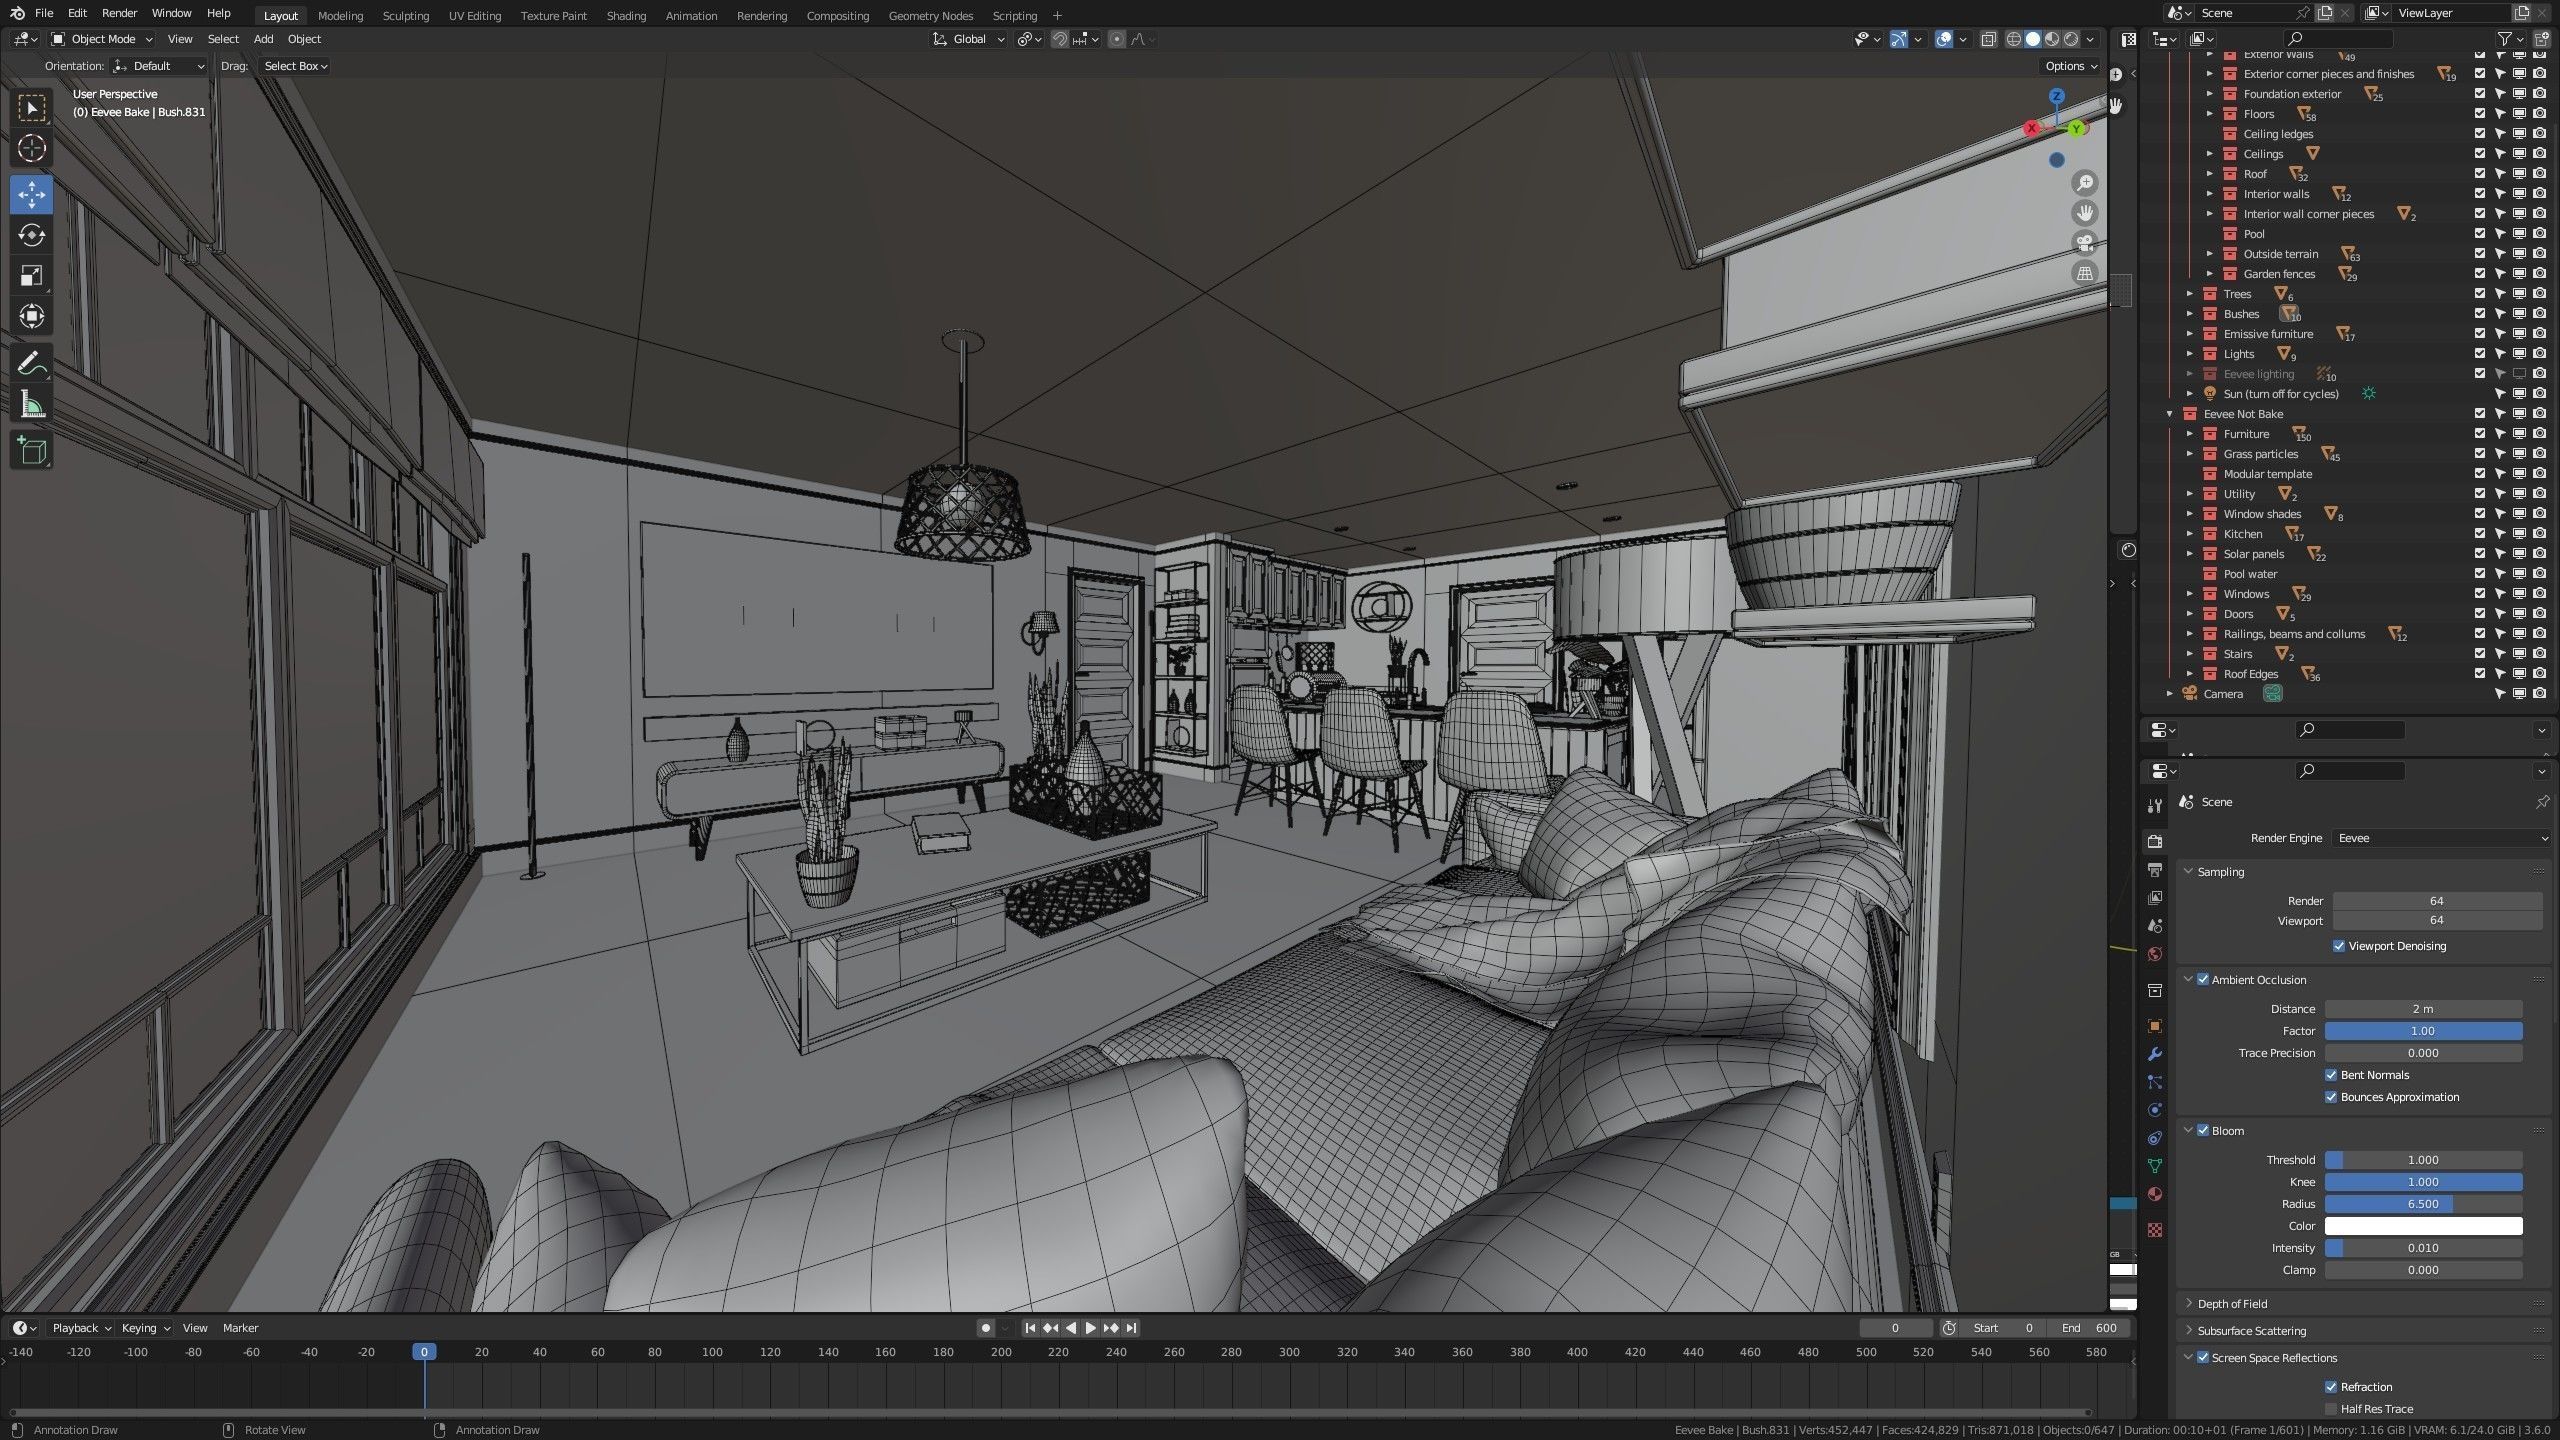Image resolution: width=2560 pixels, height=1440 pixels.
Task: Open the viewport Options dropdown
Action: [2071, 66]
